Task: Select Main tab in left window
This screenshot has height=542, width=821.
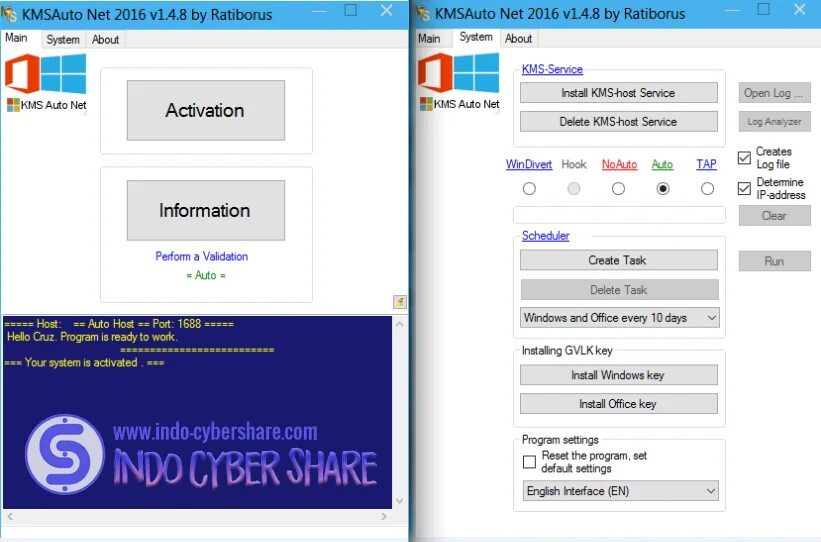Action: 16,38
